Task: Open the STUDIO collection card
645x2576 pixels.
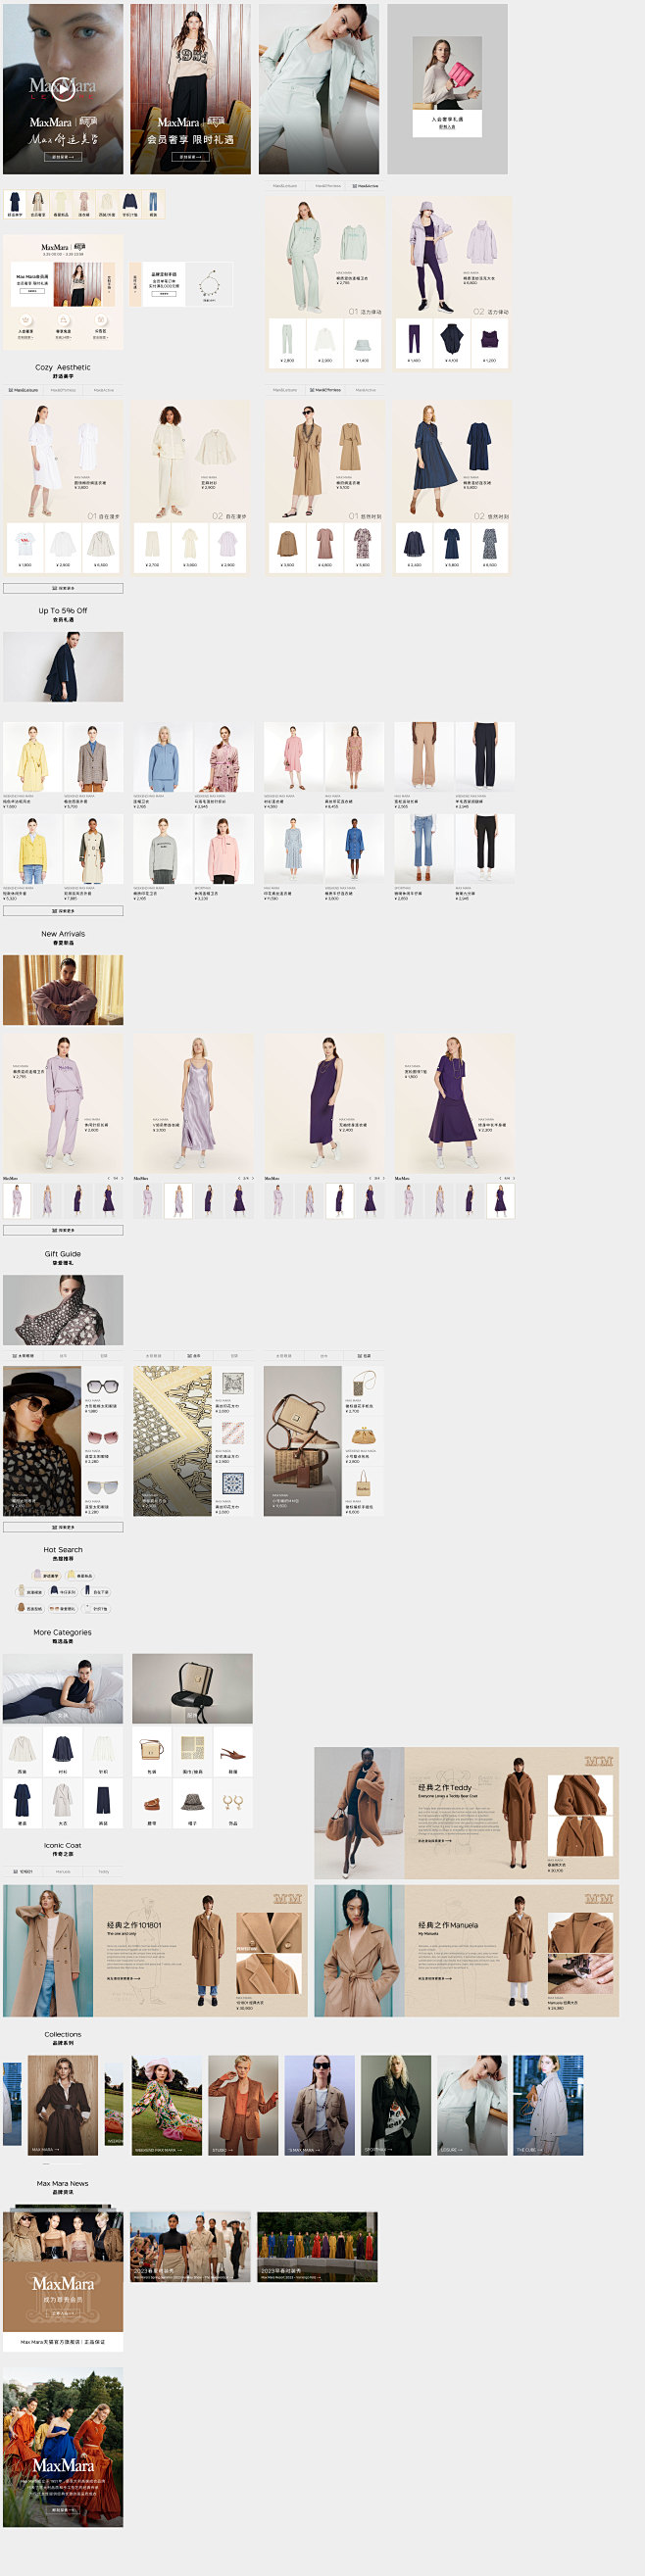Action: pos(243,2106)
